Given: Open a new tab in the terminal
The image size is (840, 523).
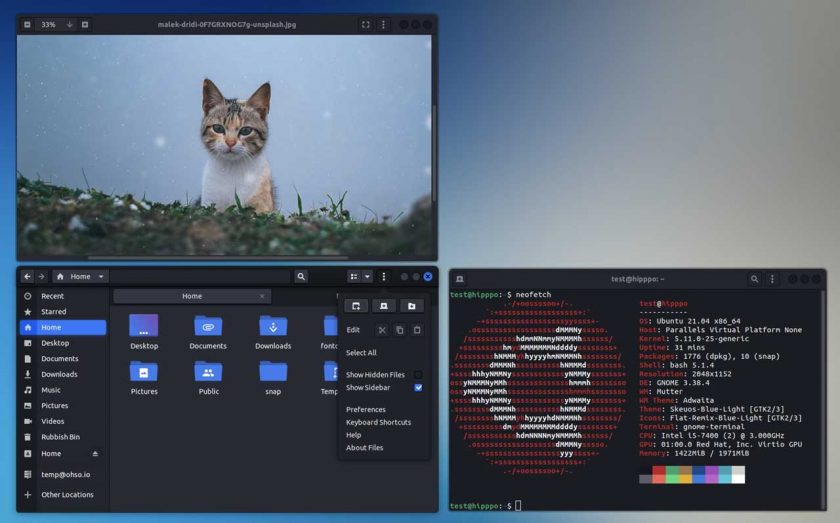Looking at the screenshot, I should [x=460, y=279].
